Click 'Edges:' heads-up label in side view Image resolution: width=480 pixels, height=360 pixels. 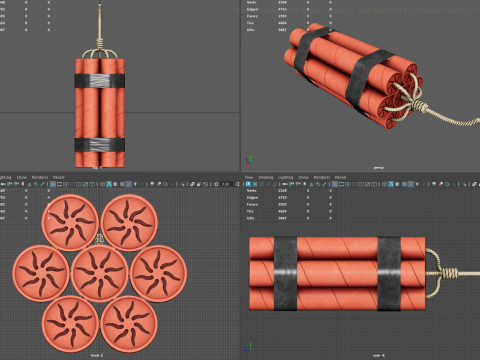point(252,198)
